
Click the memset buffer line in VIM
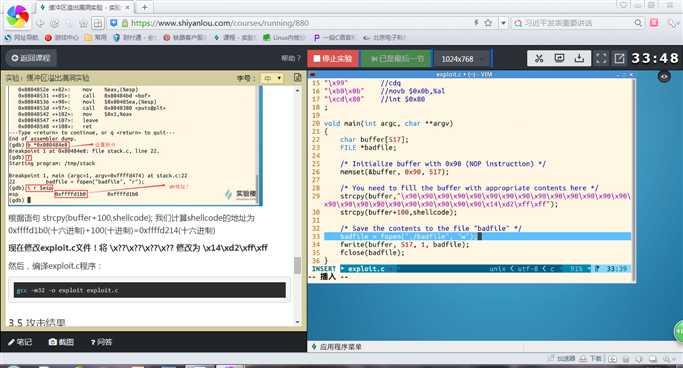point(394,172)
